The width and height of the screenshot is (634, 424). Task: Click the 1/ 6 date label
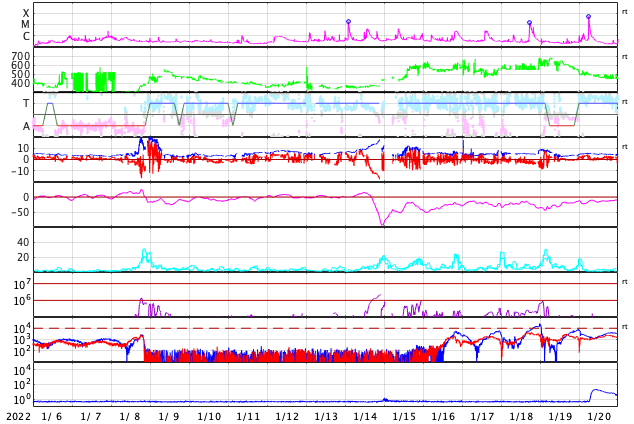pyautogui.click(x=52, y=416)
